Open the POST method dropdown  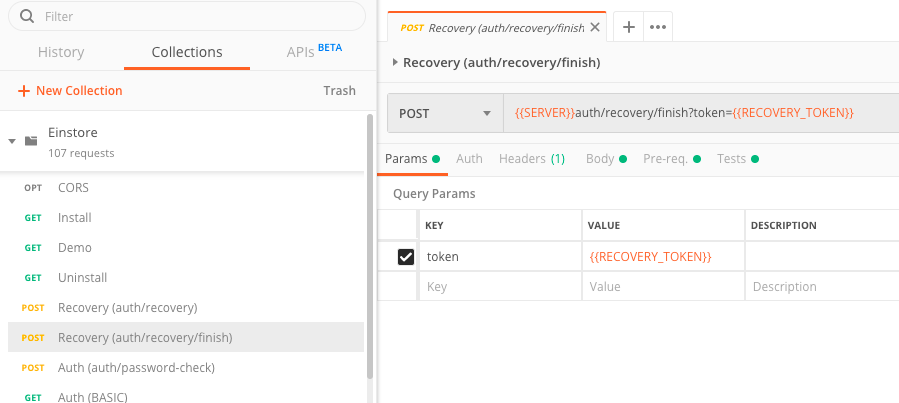click(x=445, y=114)
